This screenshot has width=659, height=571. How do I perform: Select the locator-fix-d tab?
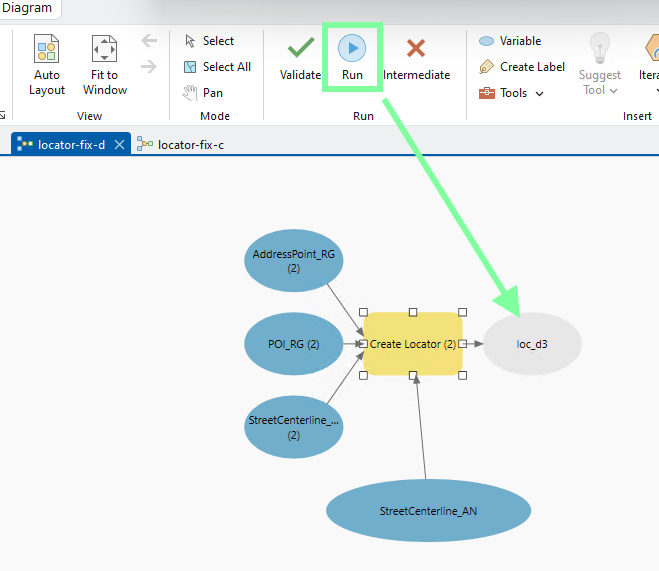[70, 144]
